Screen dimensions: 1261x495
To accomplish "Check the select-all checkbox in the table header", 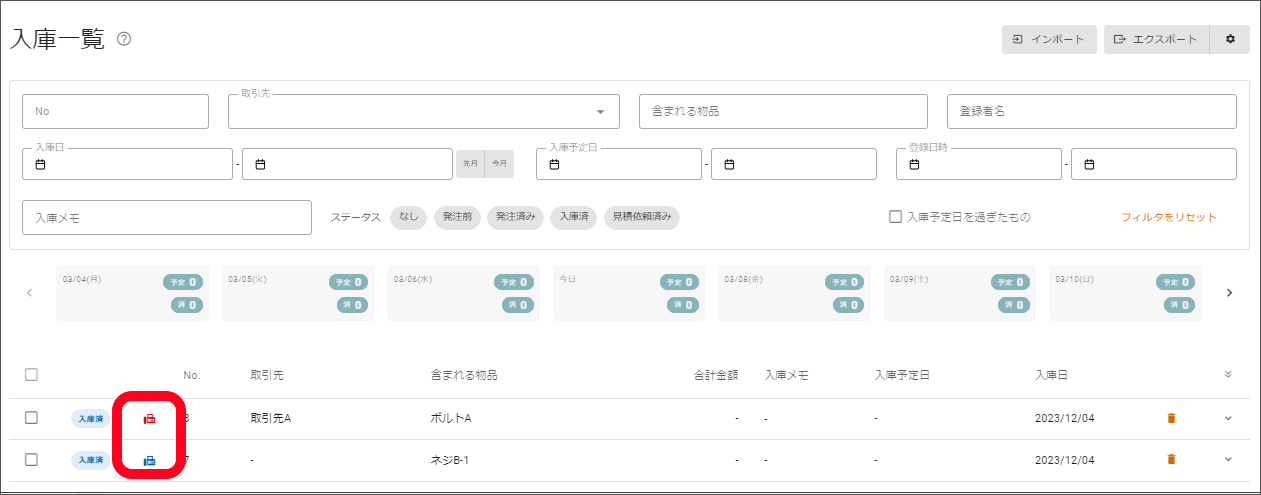I will (31, 375).
